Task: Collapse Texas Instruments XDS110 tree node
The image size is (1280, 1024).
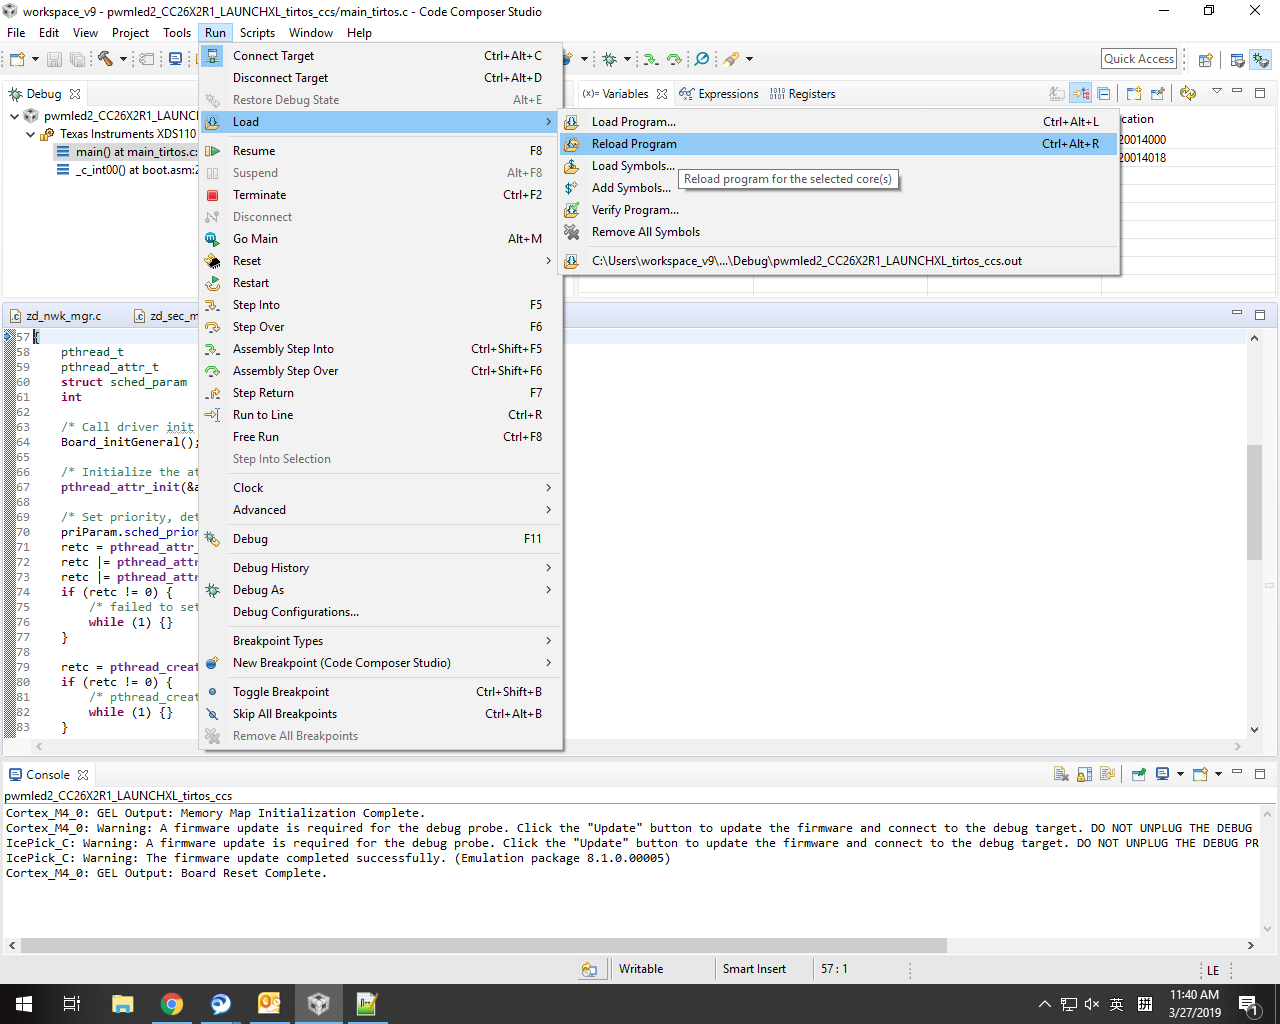Action: tap(30, 134)
